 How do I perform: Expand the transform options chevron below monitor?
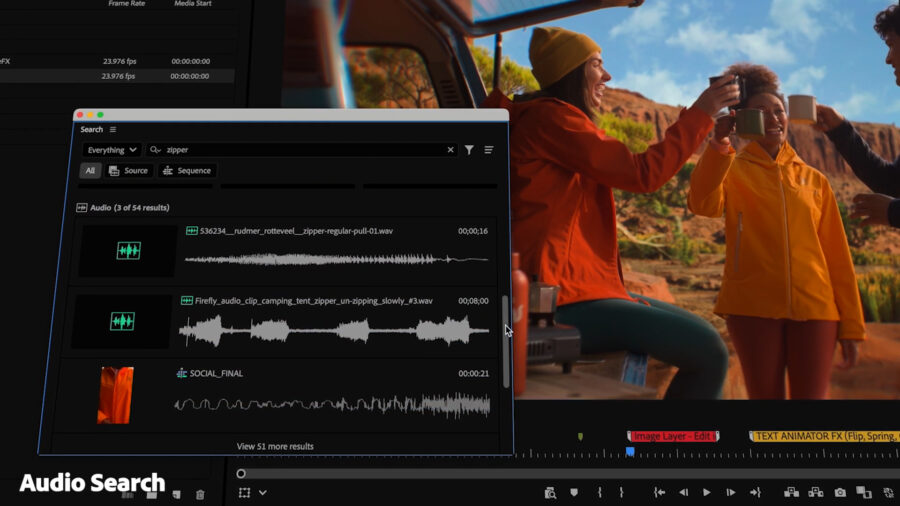pos(263,493)
